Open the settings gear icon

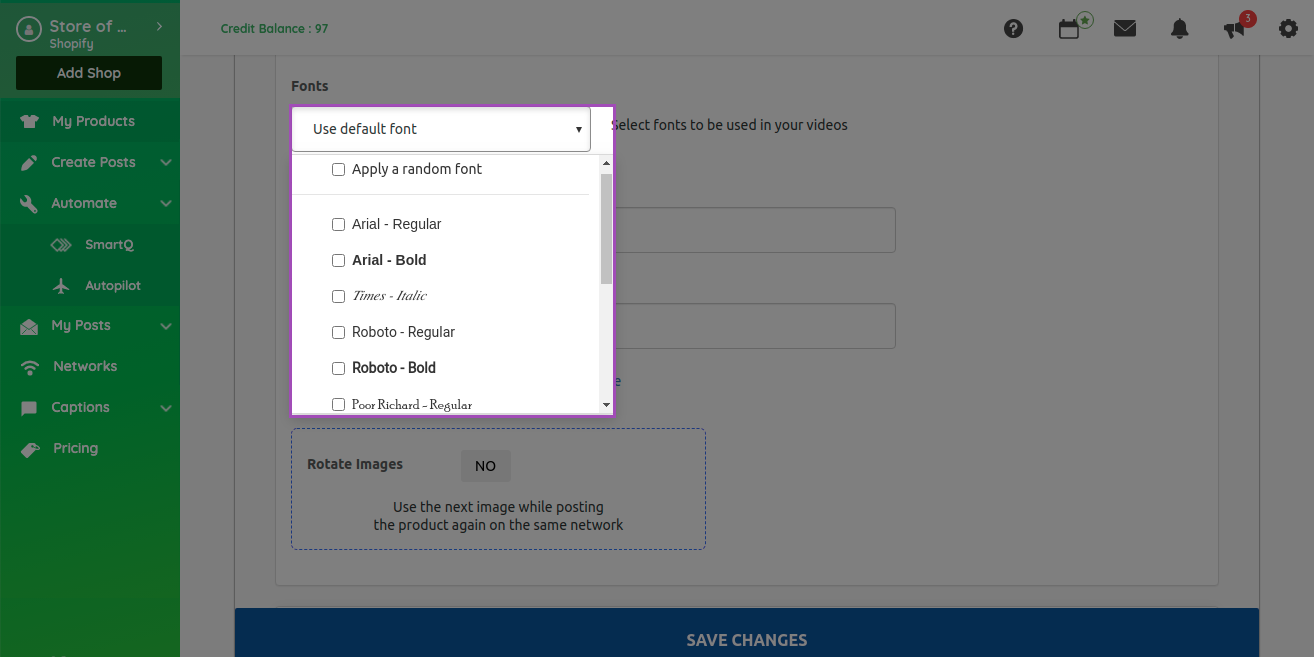(1288, 29)
